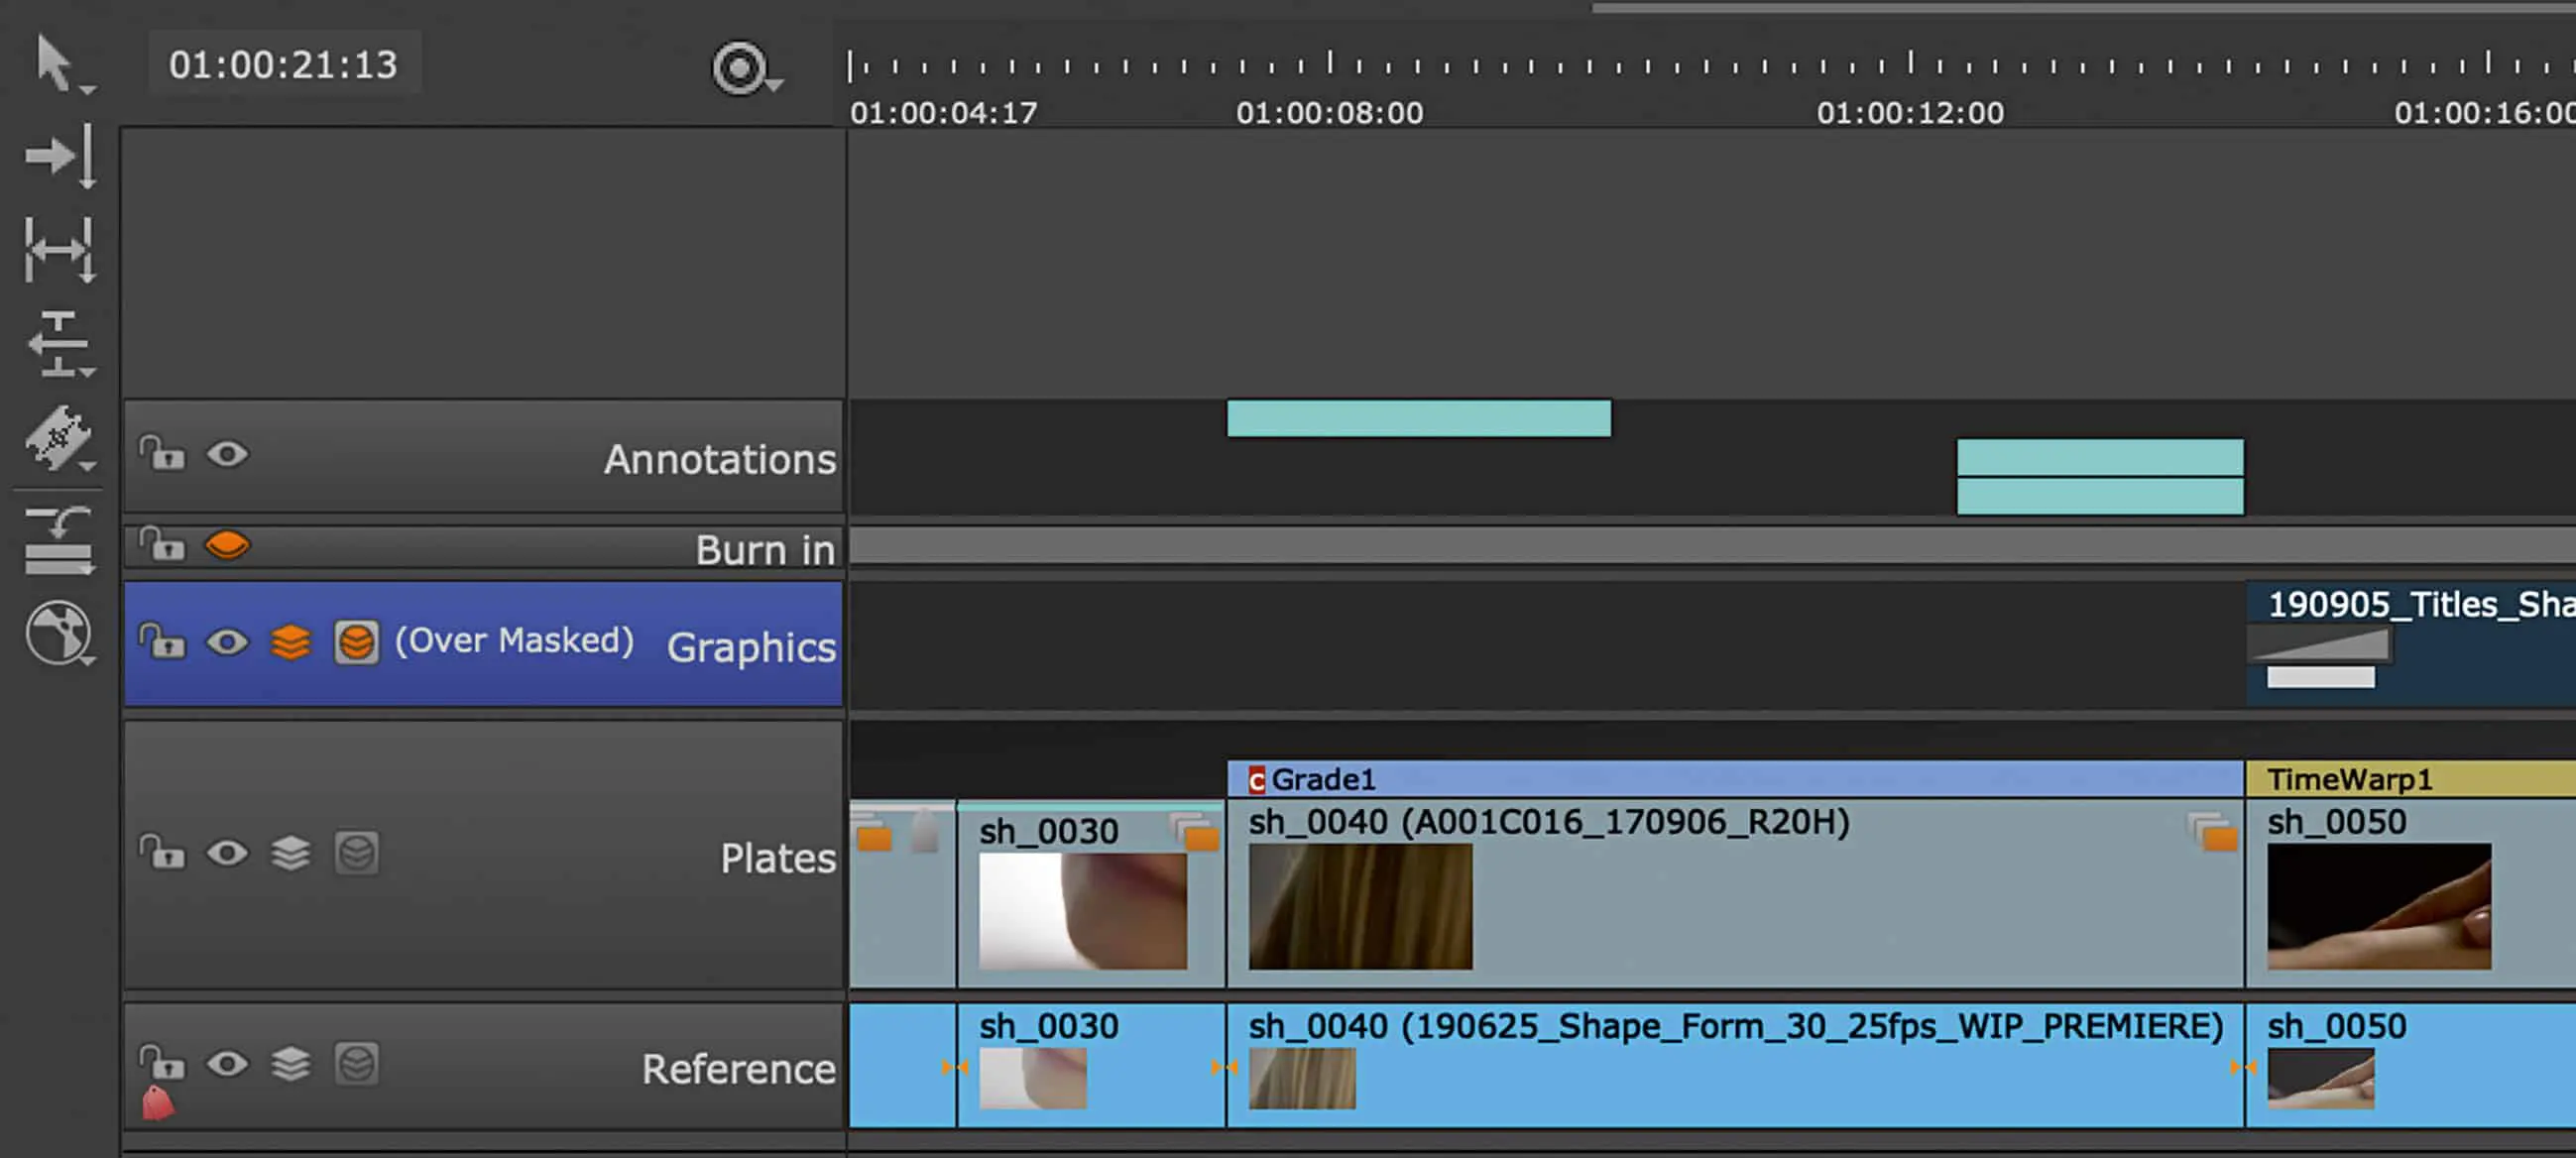Select the arrow multi tool
This screenshot has width=2576, height=1158.
click(x=55, y=62)
